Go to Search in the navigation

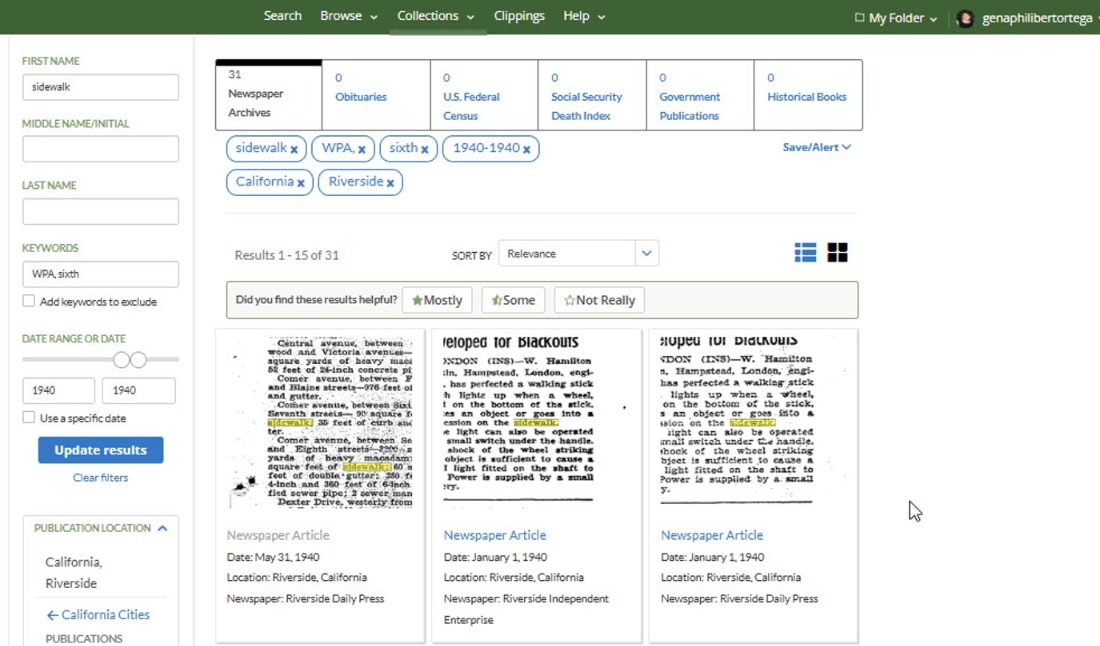[x=283, y=16]
